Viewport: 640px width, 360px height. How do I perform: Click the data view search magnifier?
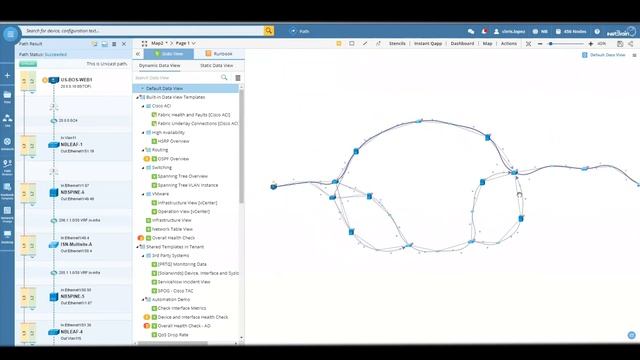(x=224, y=78)
